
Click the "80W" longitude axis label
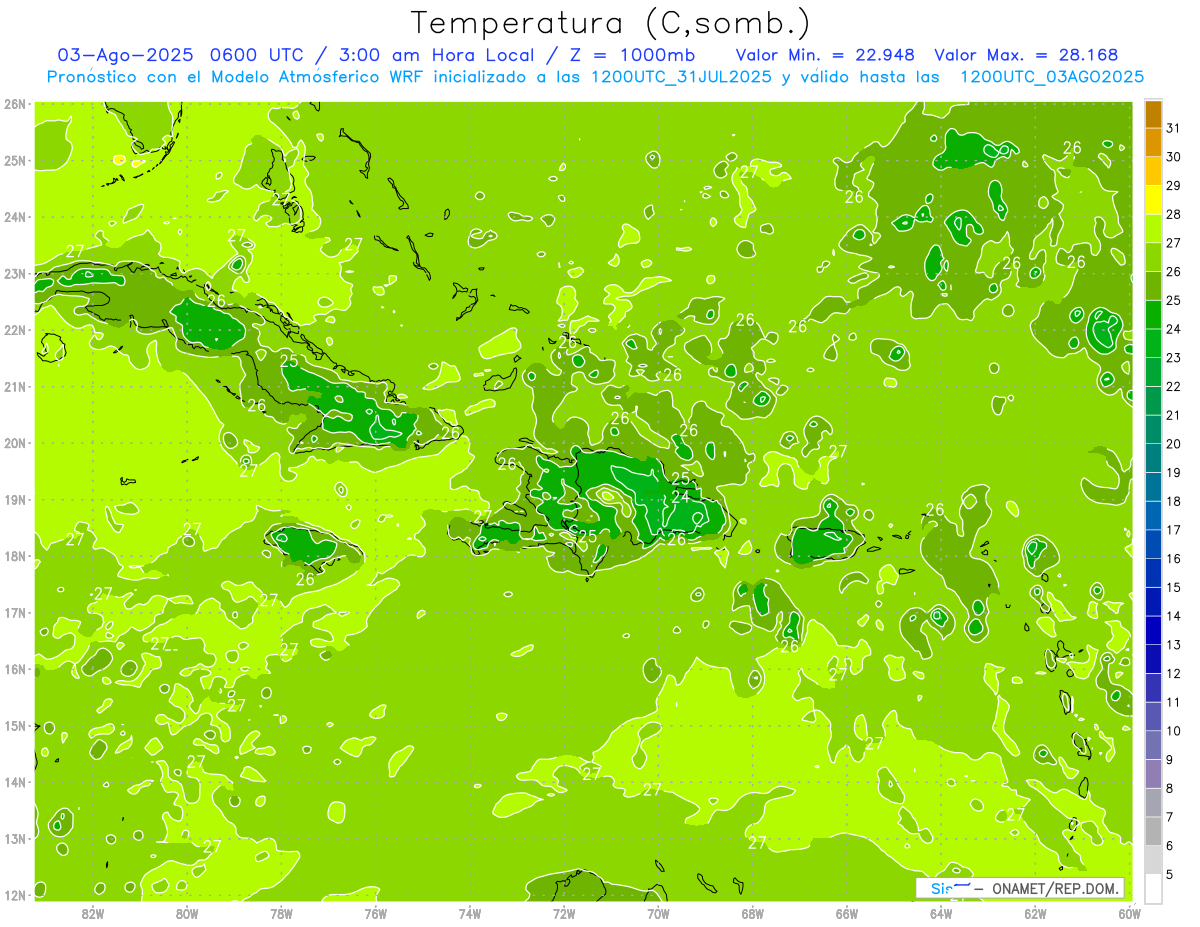click(187, 914)
